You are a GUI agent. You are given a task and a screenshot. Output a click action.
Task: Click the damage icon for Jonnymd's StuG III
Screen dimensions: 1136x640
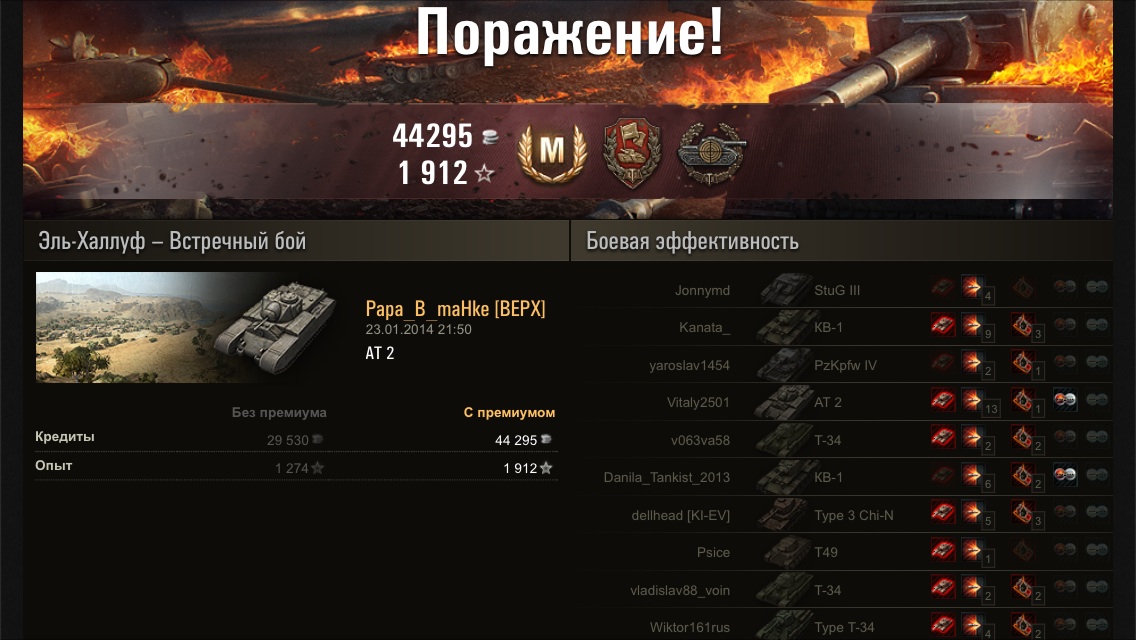coord(972,288)
